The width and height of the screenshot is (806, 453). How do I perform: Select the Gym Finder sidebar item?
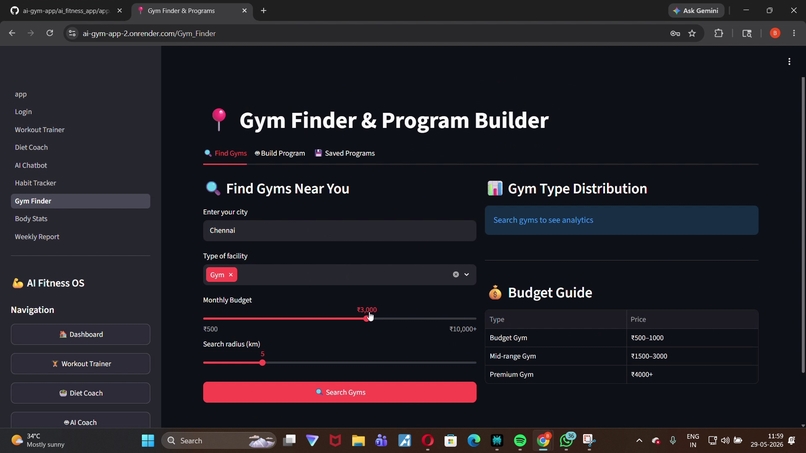tap(80, 201)
